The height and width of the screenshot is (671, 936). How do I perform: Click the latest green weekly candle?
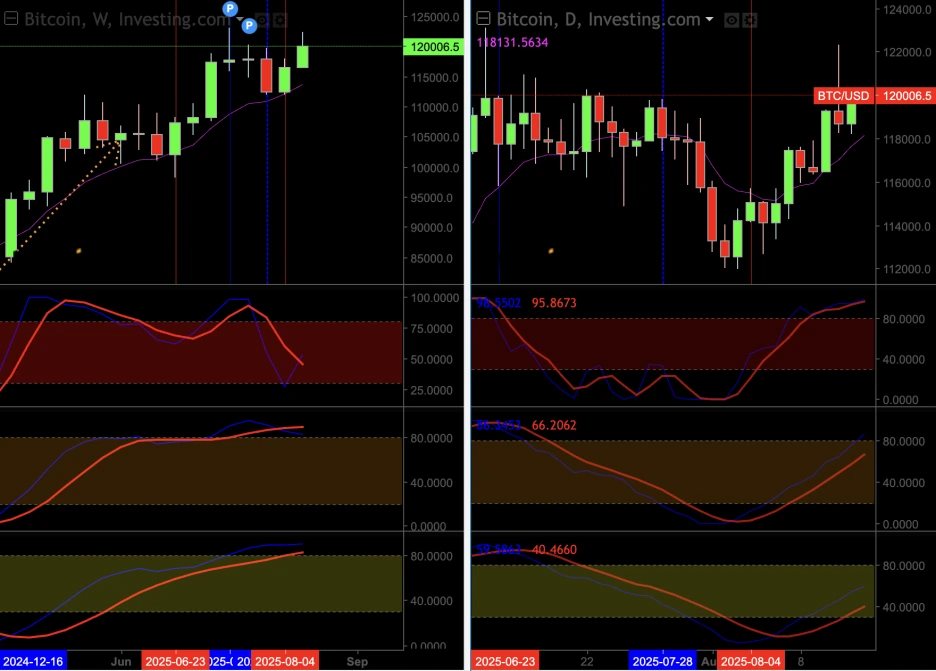303,57
